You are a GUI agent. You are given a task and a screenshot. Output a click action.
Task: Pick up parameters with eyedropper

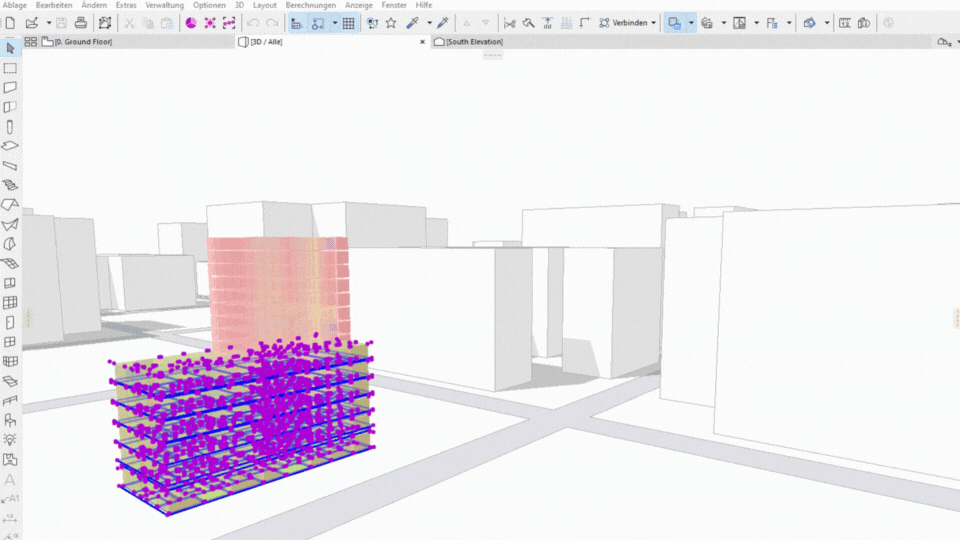click(x=413, y=23)
